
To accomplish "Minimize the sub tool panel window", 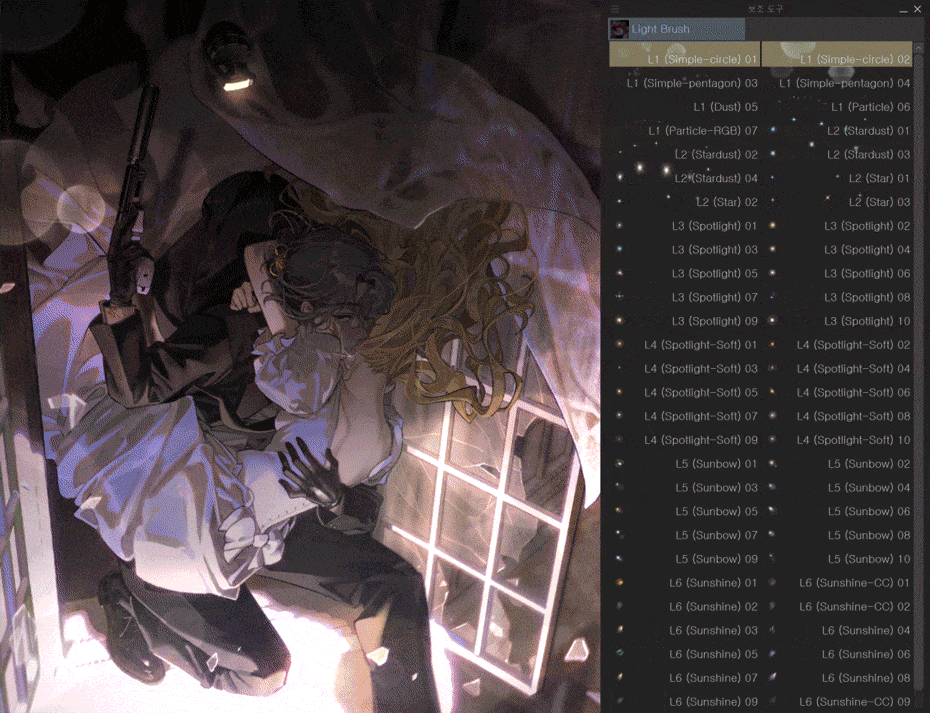I will pyautogui.click(x=903, y=9).
